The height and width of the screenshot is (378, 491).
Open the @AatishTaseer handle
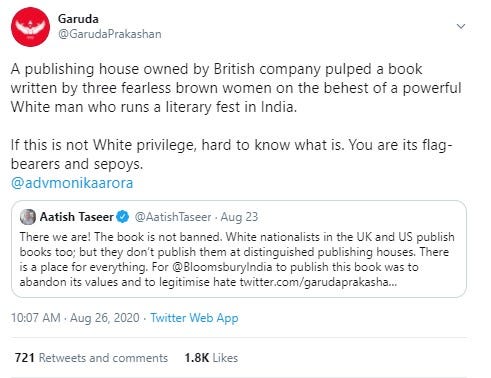173,217
